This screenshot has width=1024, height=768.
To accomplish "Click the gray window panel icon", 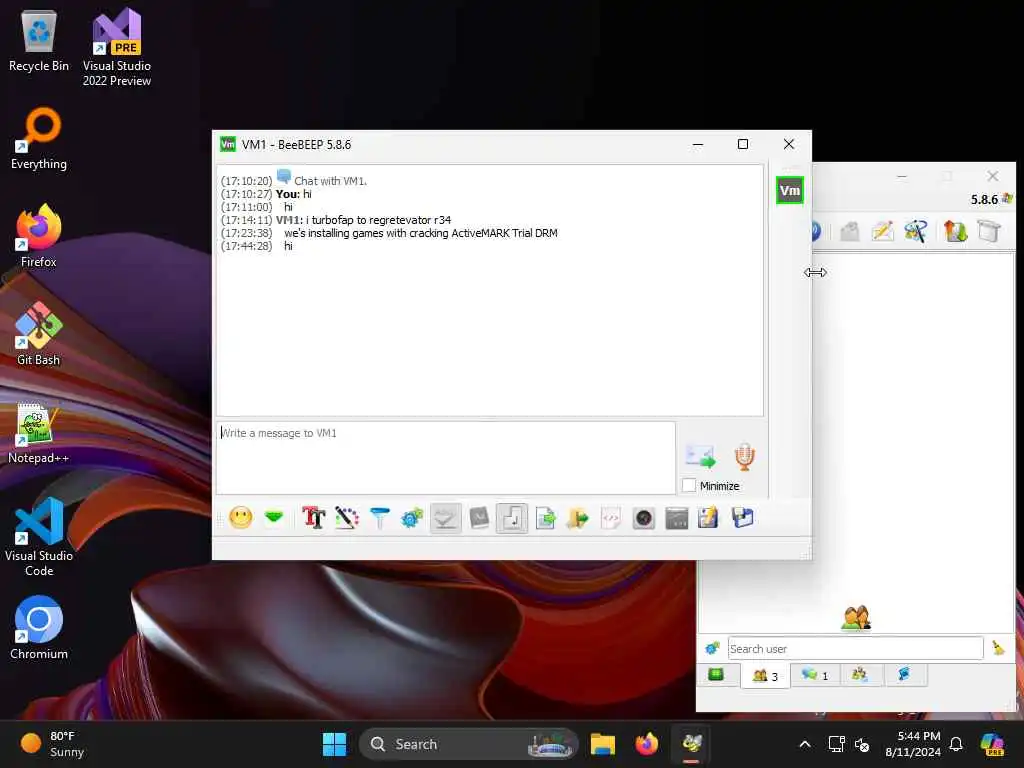I will point(677,518).
